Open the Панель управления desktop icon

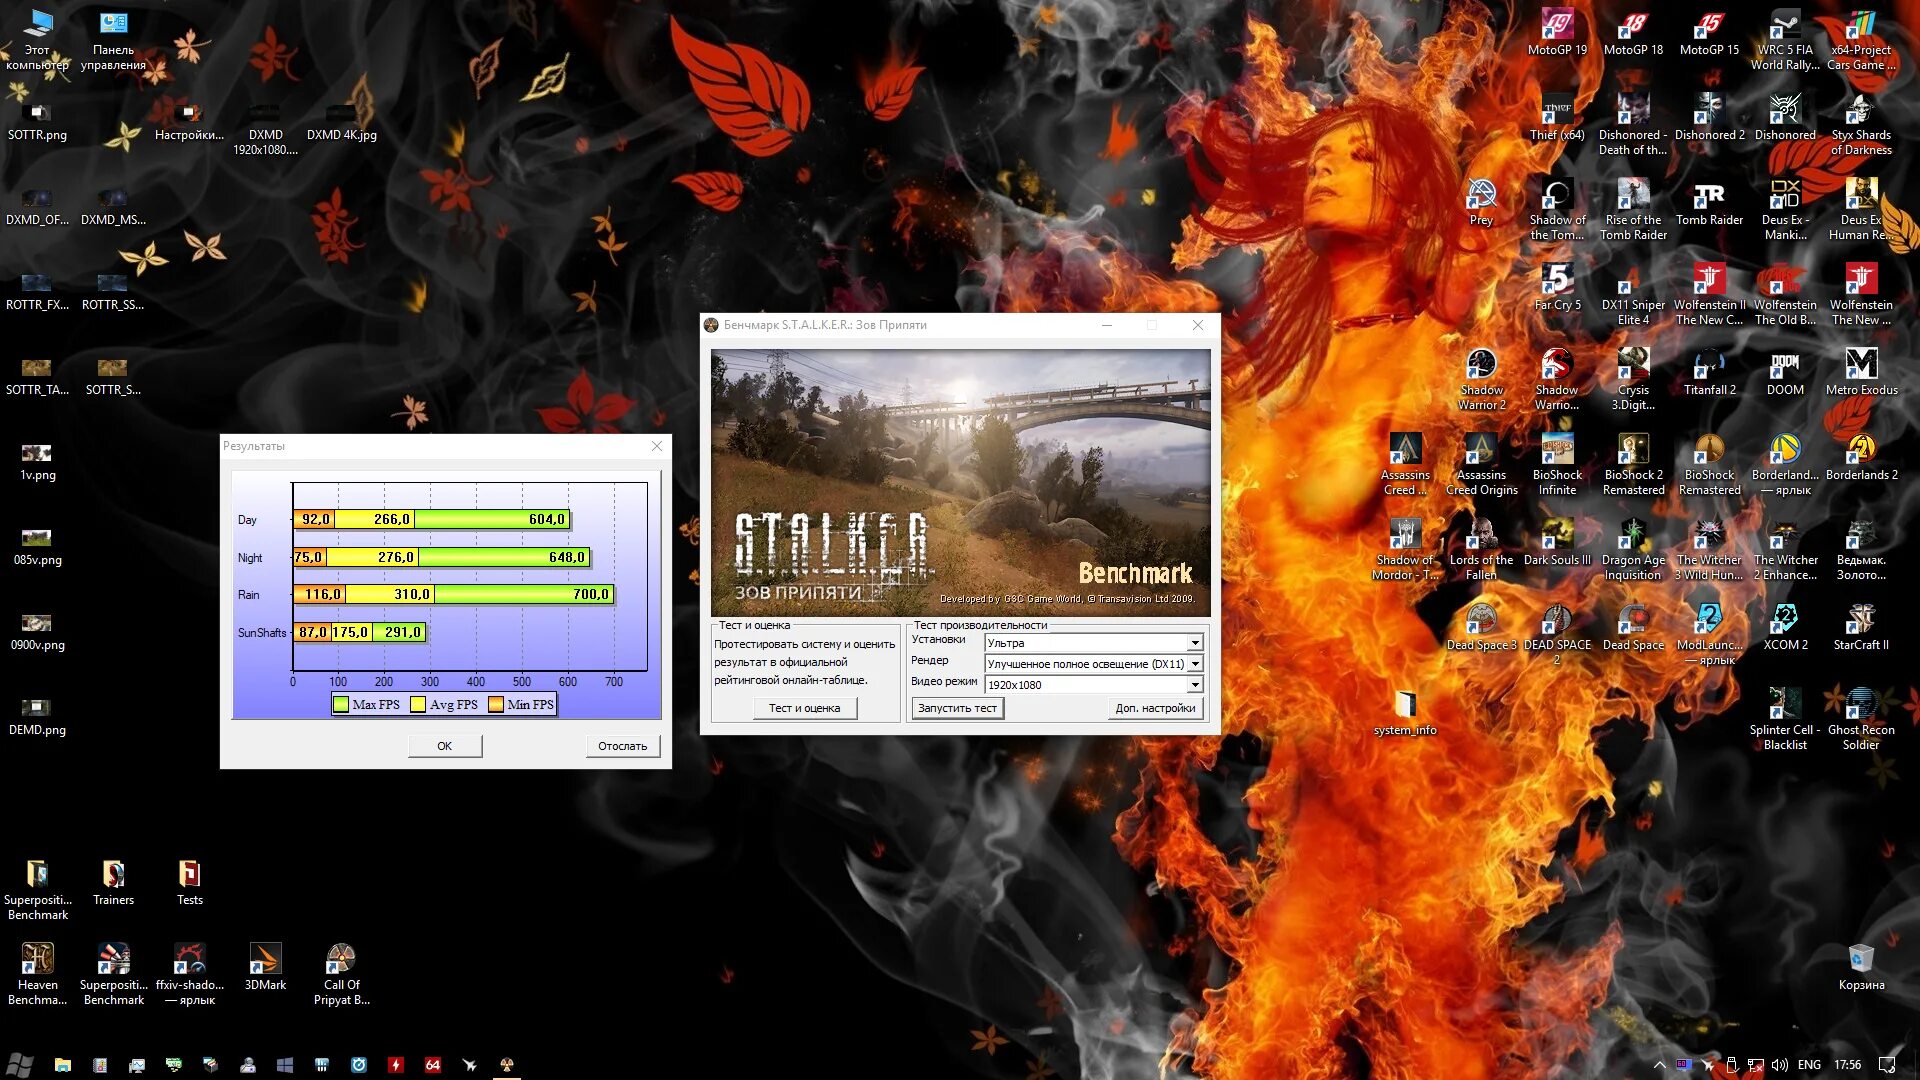pos(113,40)
